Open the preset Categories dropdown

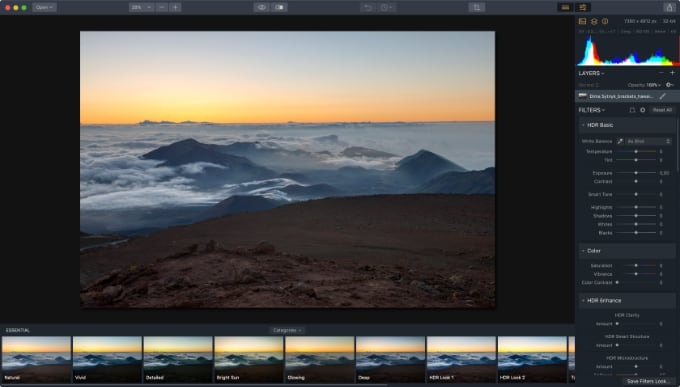click(287, 331)
